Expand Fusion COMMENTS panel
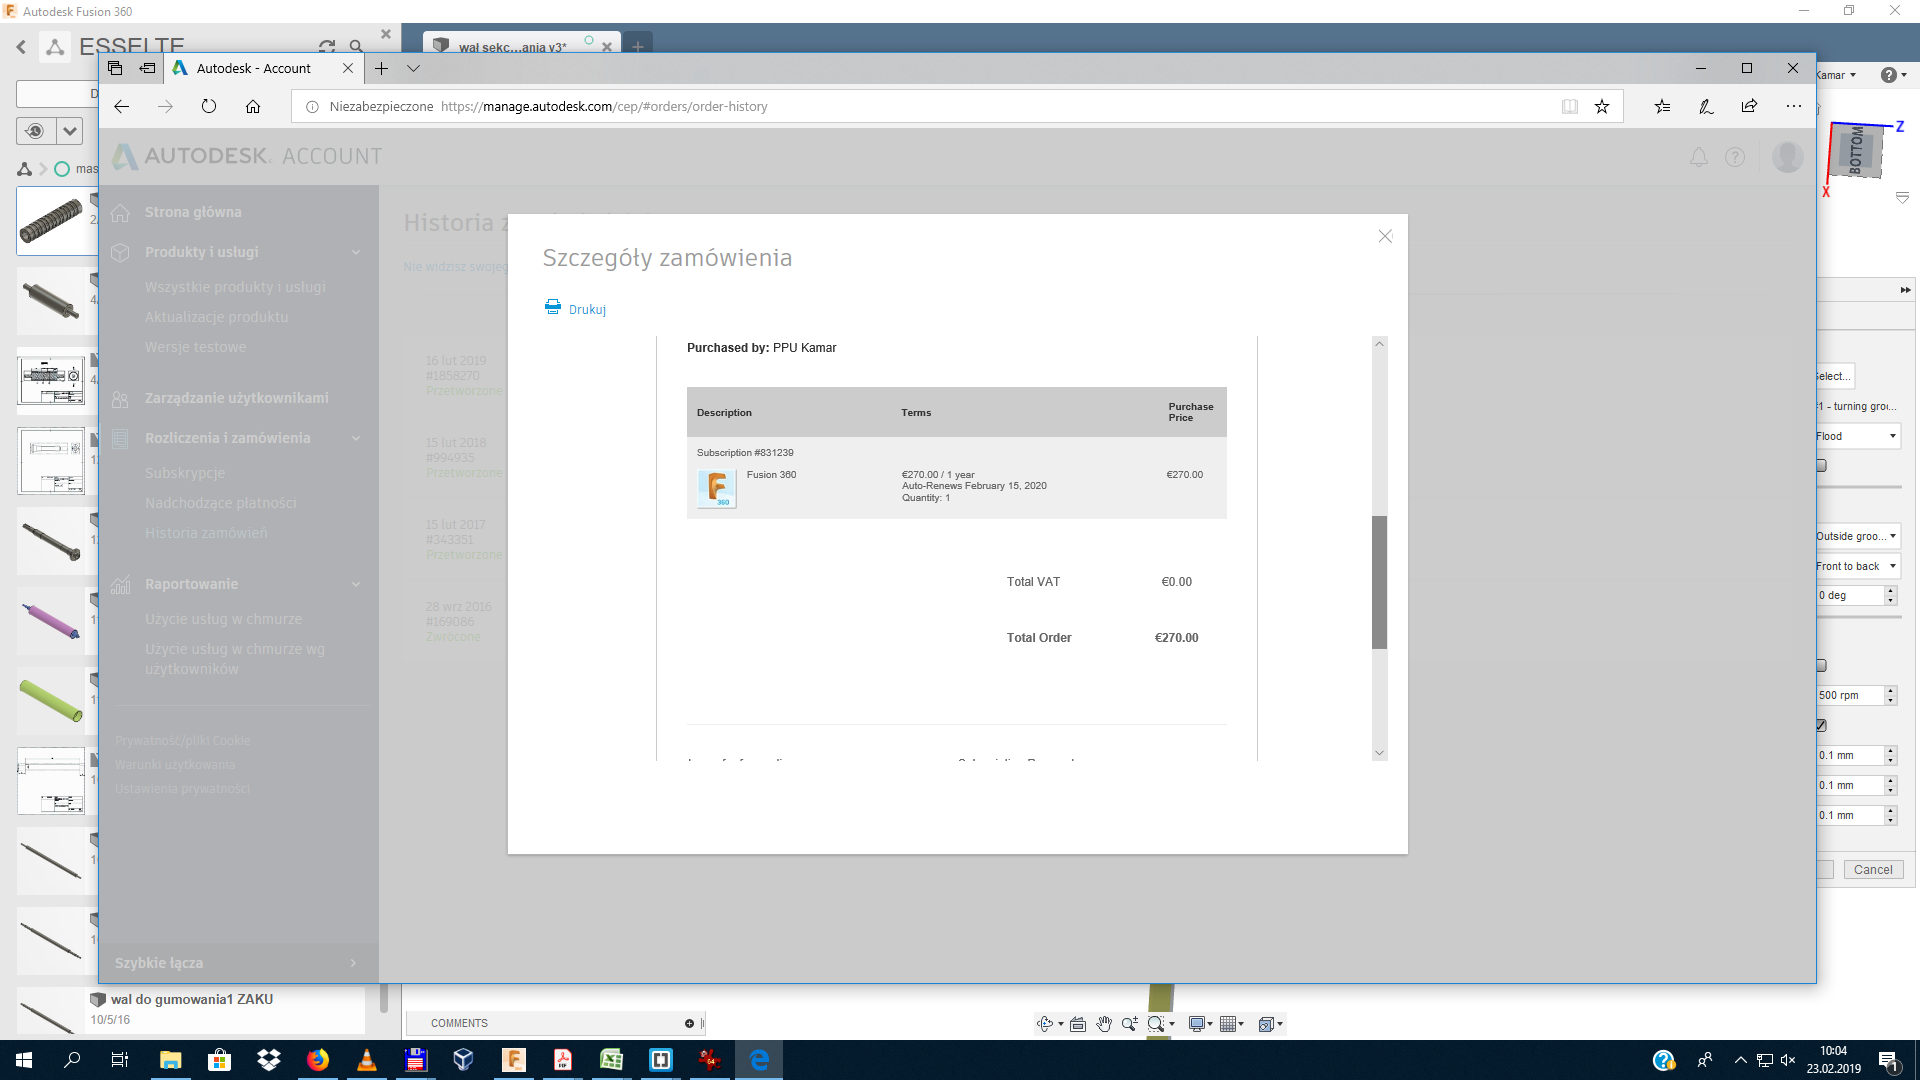 pyautogui.click(x=689, y=1023)
